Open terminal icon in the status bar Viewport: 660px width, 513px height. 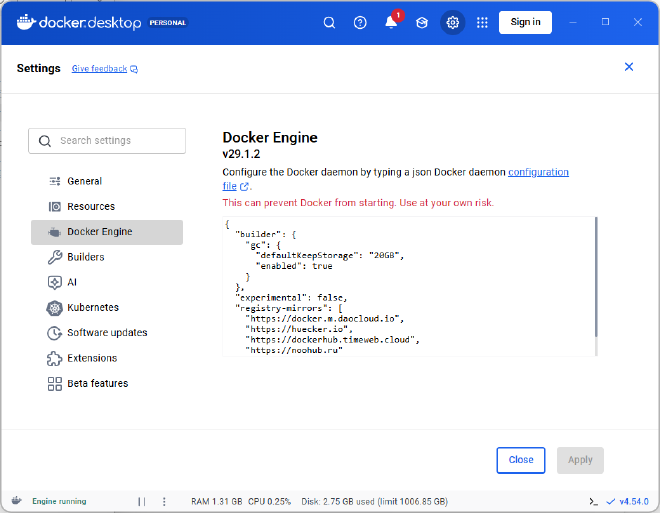coord(594,501)
